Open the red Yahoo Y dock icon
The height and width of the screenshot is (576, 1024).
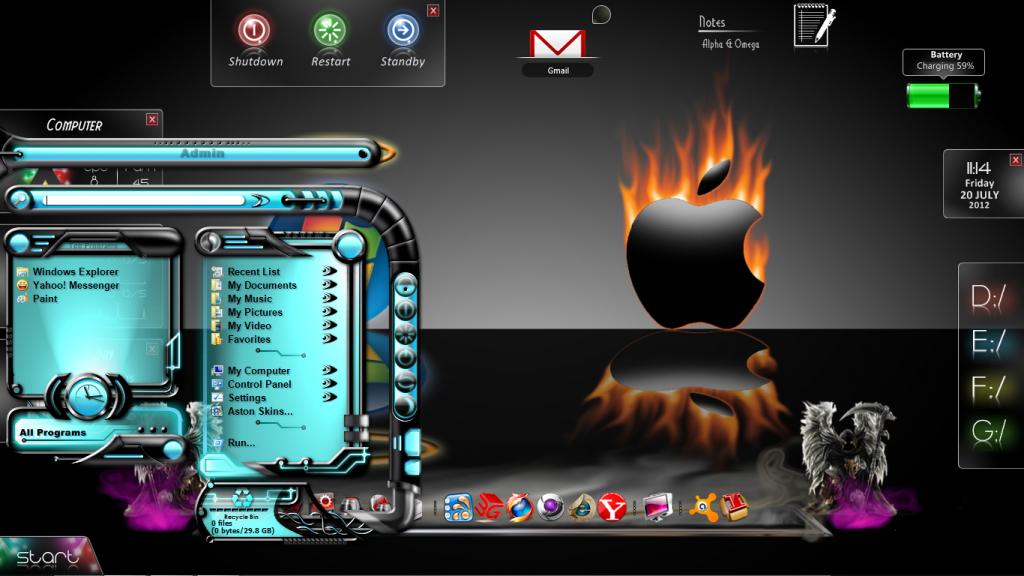pos(612,507)
